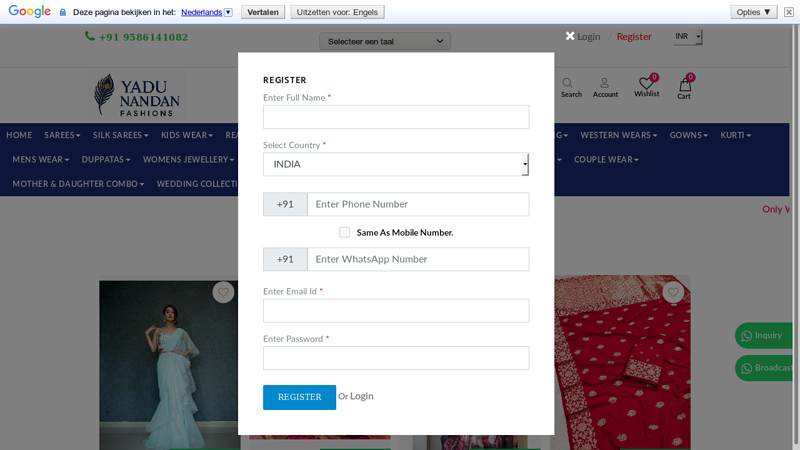Open the Opties menu
The width and height of the screenshot is (800, 450).
point(754,12)
